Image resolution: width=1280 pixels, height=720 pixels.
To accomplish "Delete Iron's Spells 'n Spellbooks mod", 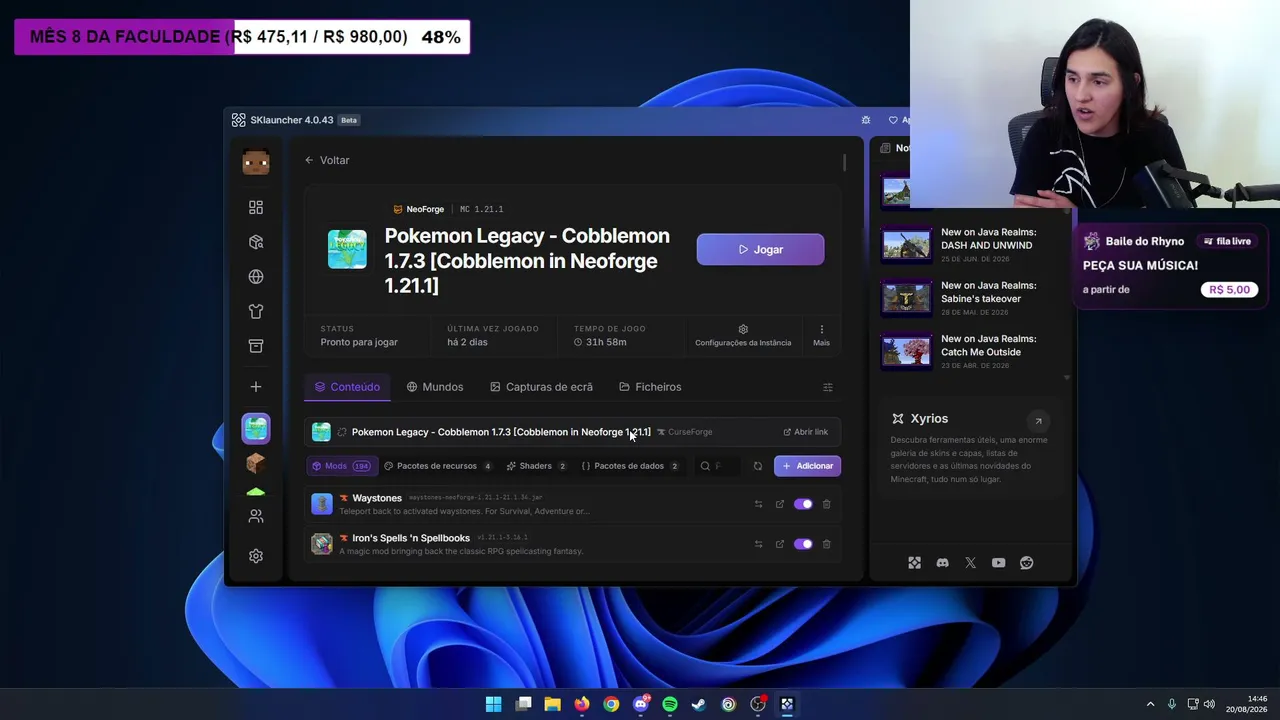I will (x=826, y=544).
